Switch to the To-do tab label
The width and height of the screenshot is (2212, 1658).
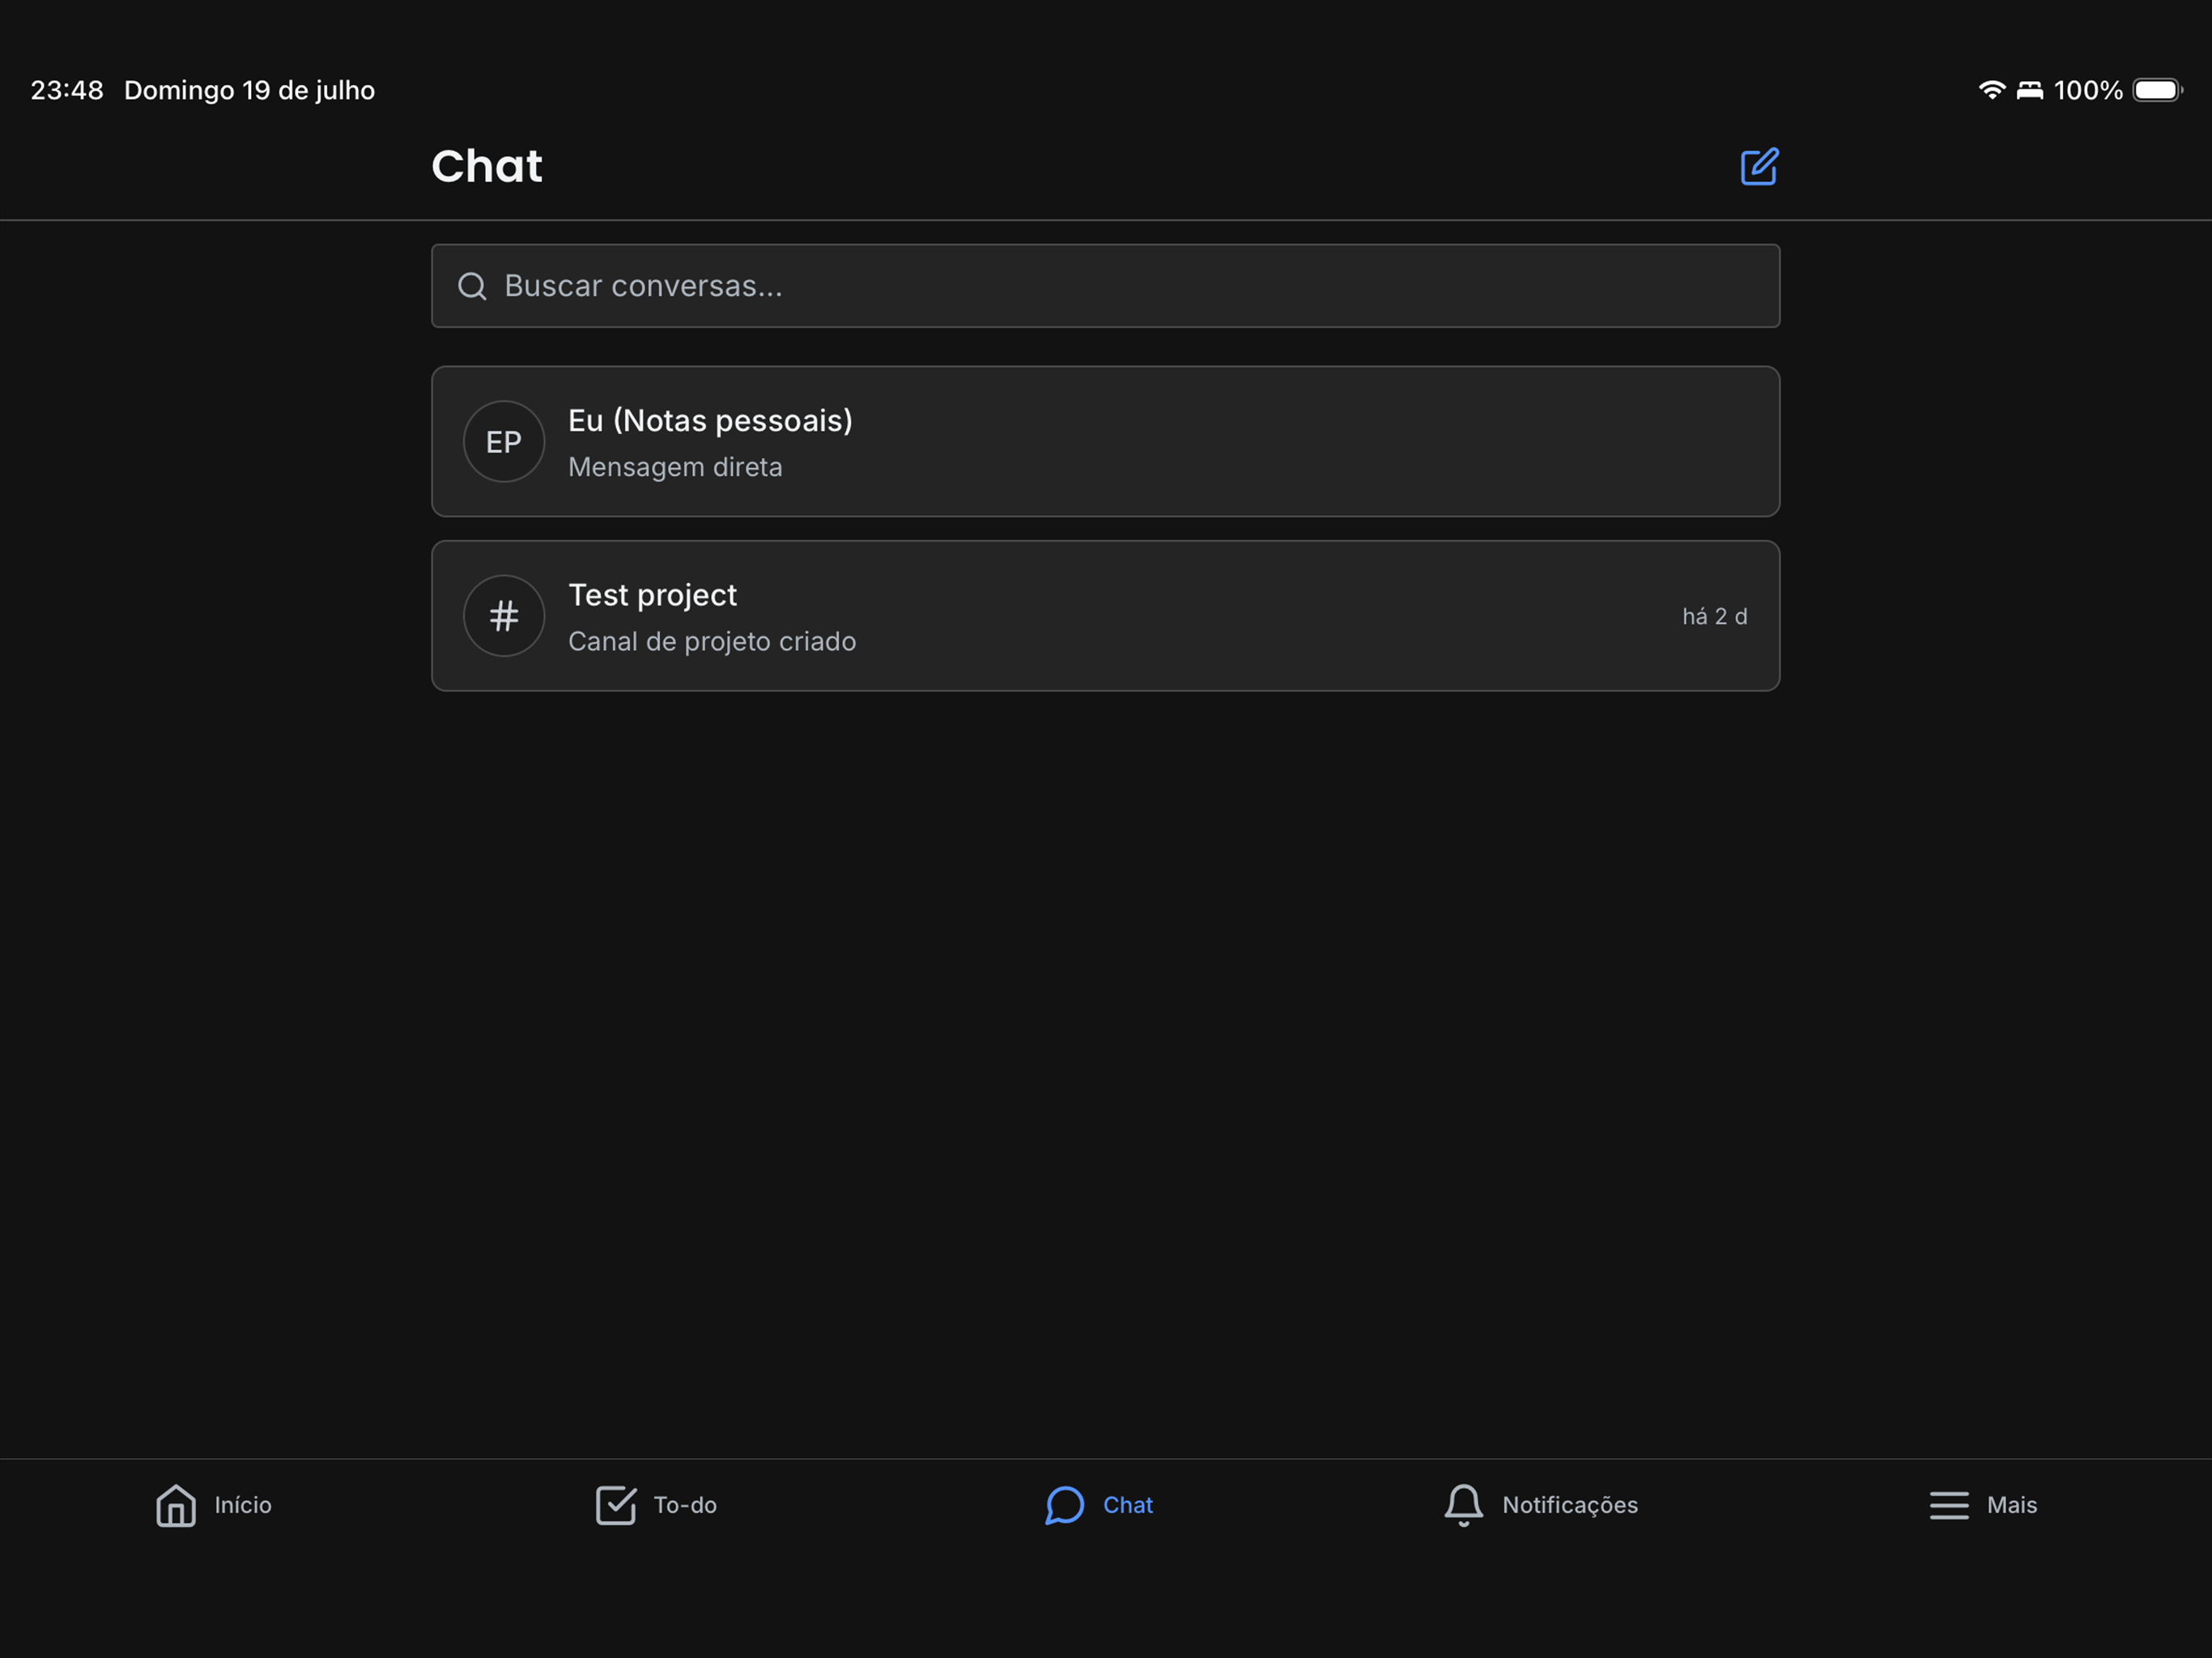click(685, 1505)
